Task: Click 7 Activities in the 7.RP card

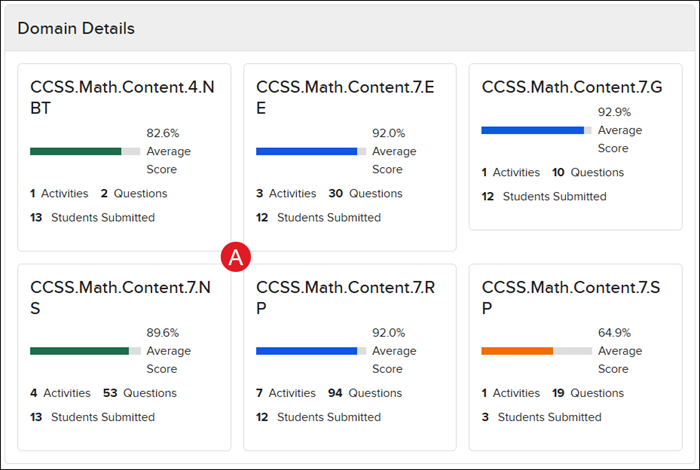Action: [x=286, y=393]
